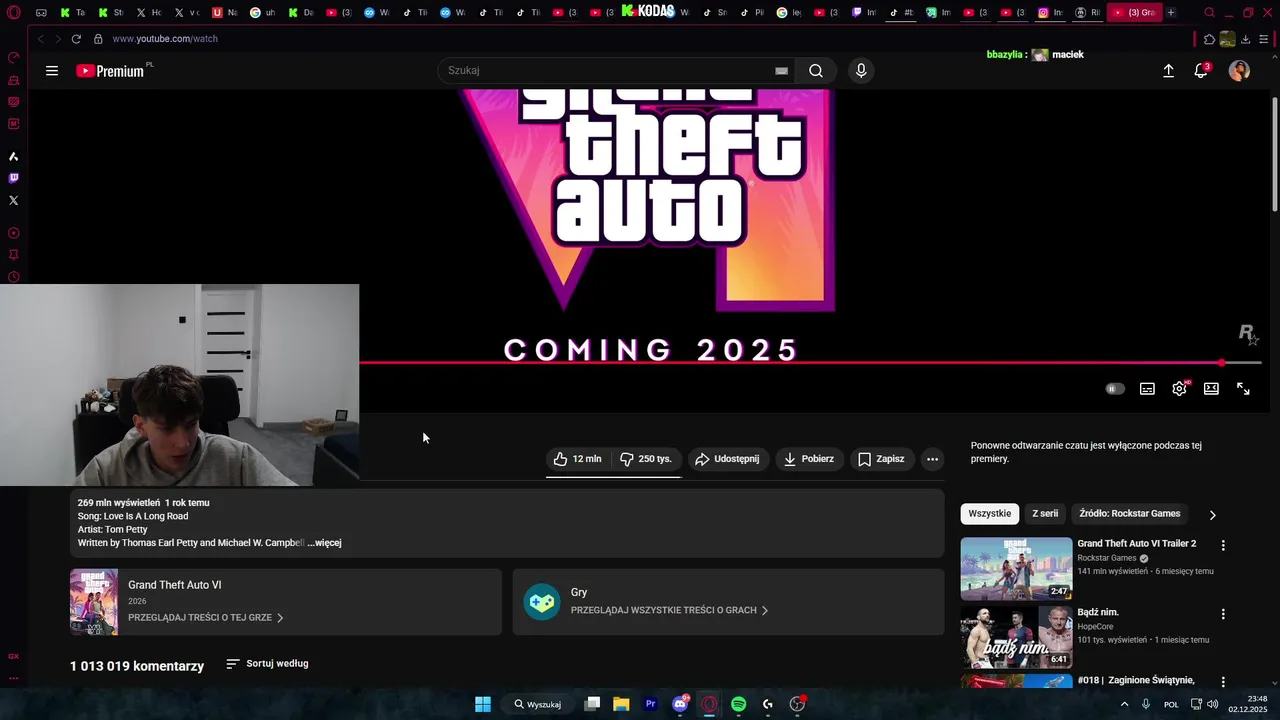
Task: Open the upload/create video icon
Action: coord(1168,71)
